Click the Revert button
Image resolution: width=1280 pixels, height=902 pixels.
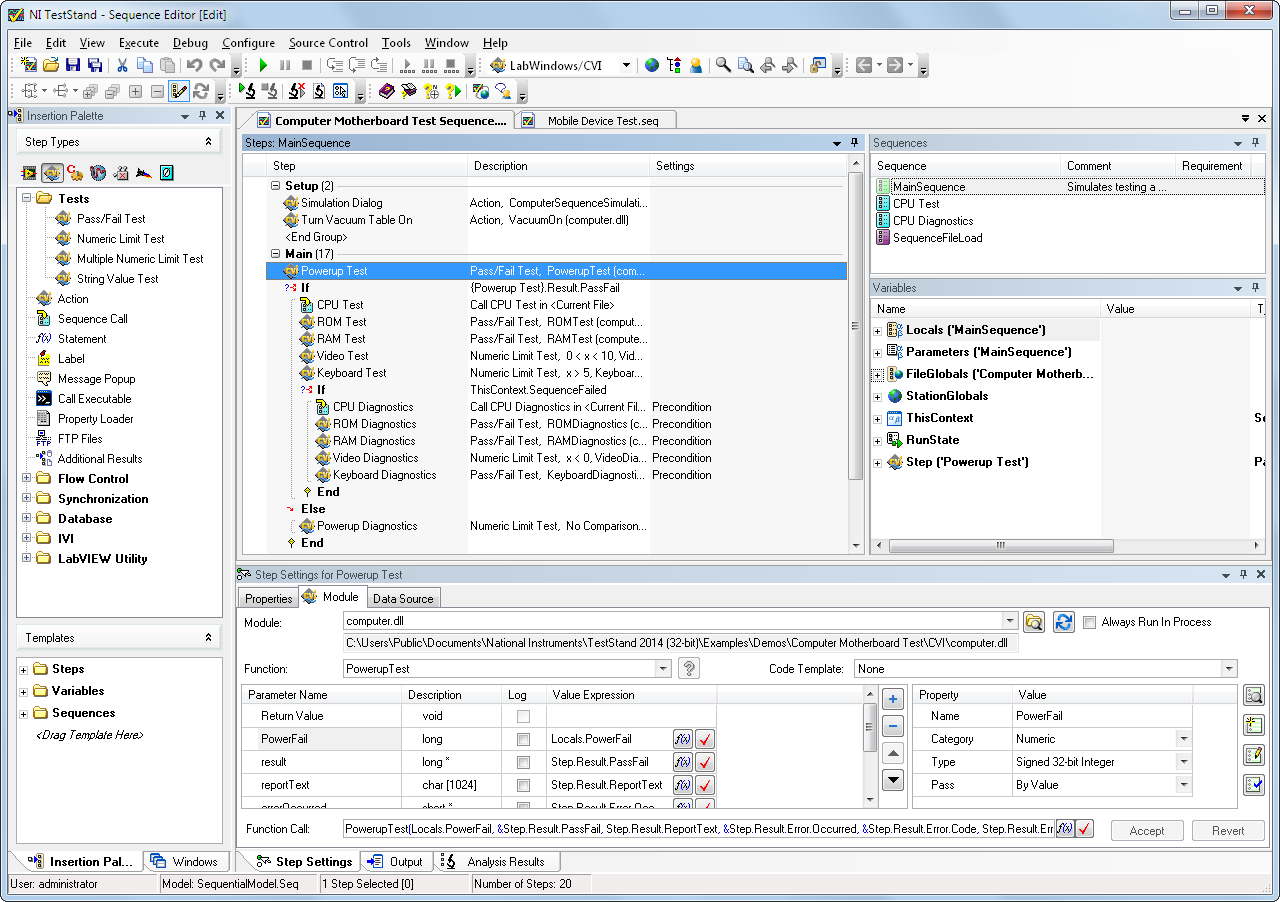click(x=1228, y=830)
